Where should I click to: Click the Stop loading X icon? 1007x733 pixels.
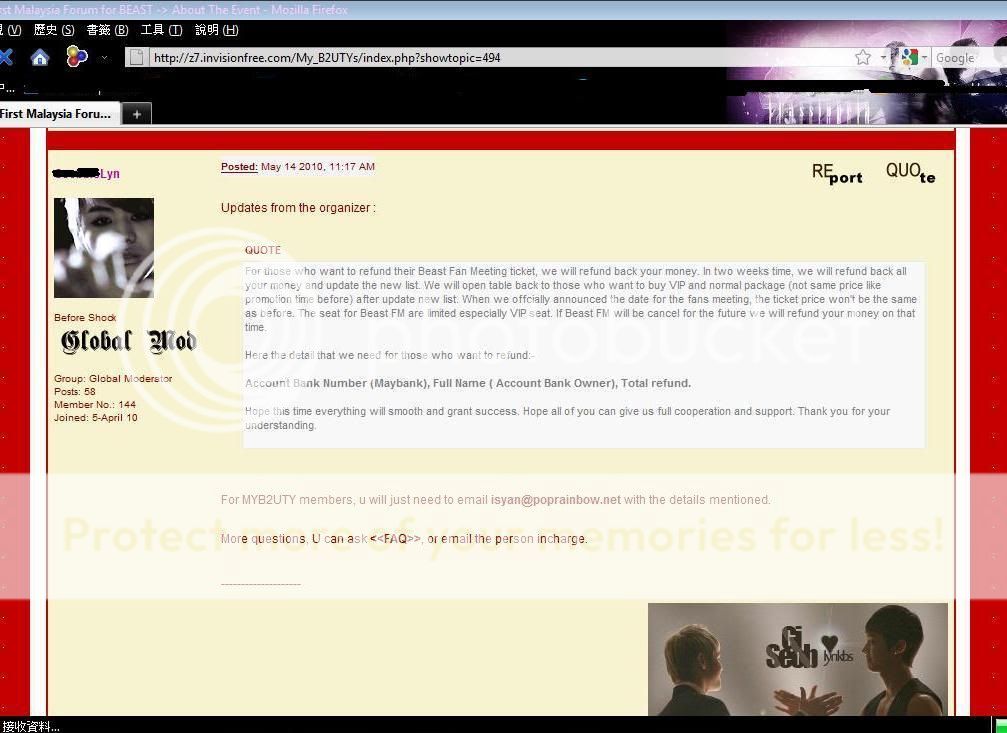click(6, 57)
